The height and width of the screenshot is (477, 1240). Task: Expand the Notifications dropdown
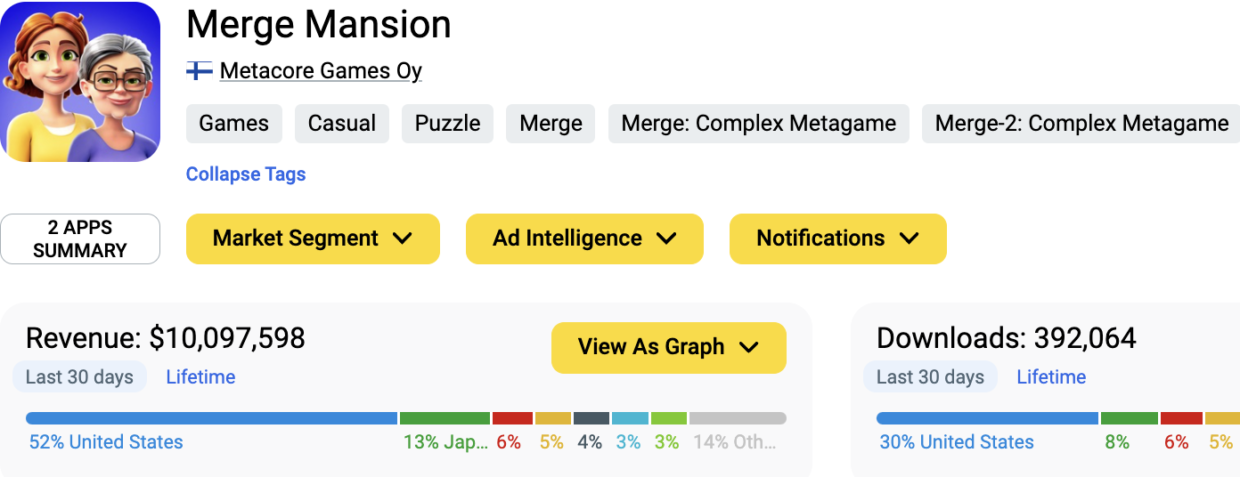tap(837, 239)
